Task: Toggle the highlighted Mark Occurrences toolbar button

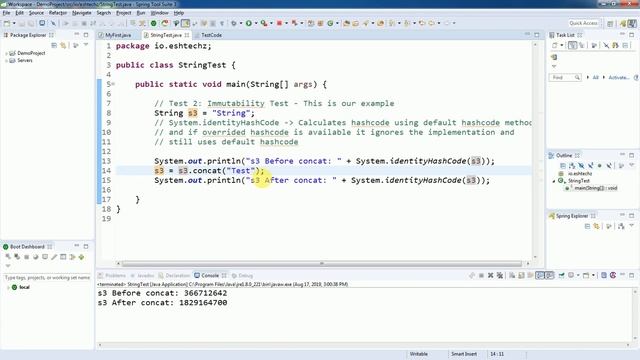Action: tap(185, 23)
